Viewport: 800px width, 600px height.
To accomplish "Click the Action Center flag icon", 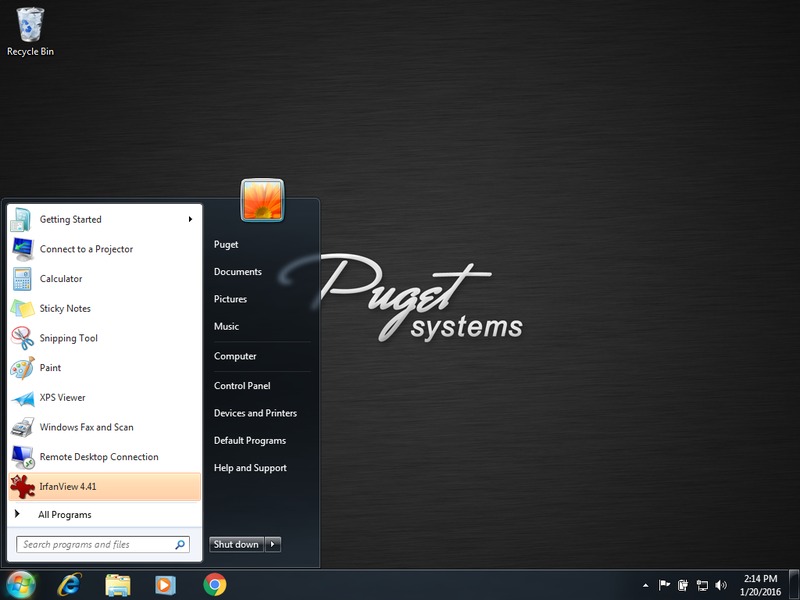I will pyautogui.click(x=664, y=585).
